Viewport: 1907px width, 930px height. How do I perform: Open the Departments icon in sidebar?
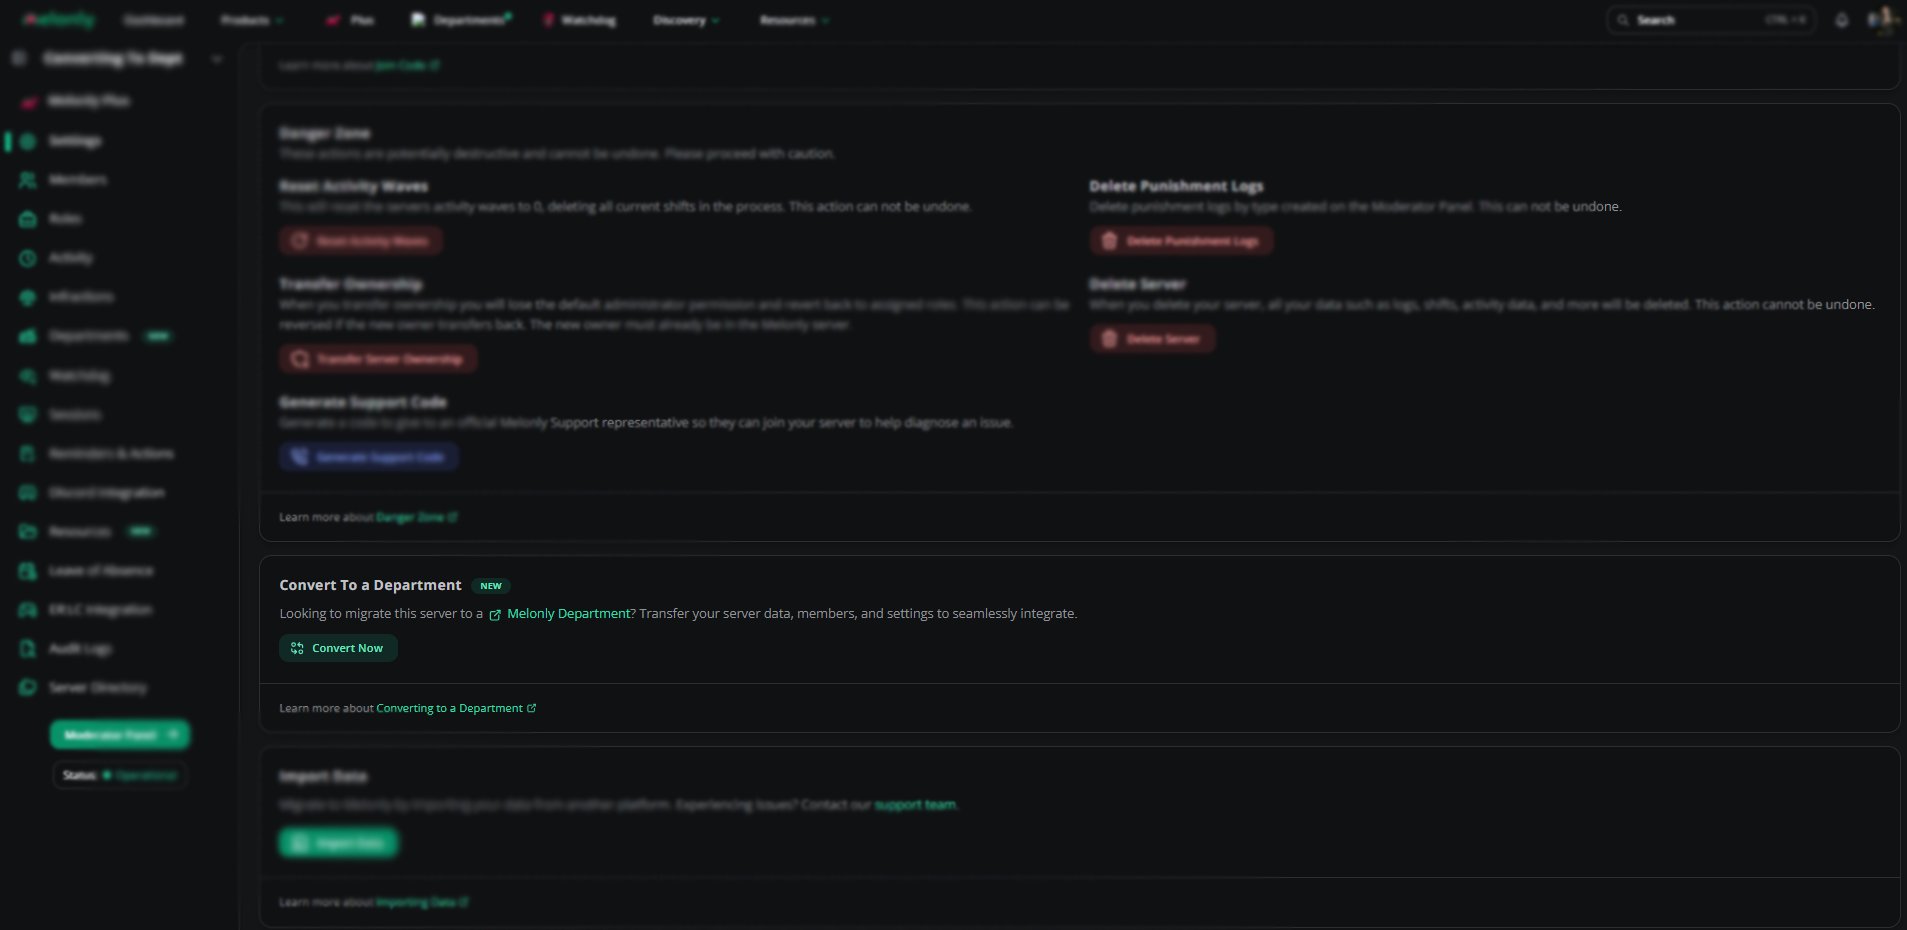28,336
